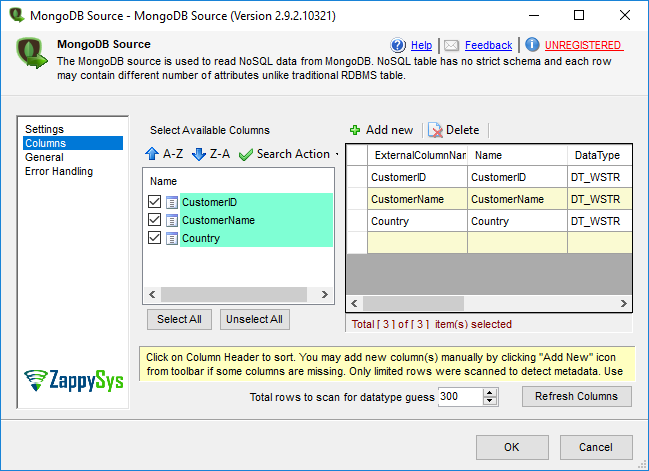Click the green checkmark Search Action icon

tap(246, 155)
